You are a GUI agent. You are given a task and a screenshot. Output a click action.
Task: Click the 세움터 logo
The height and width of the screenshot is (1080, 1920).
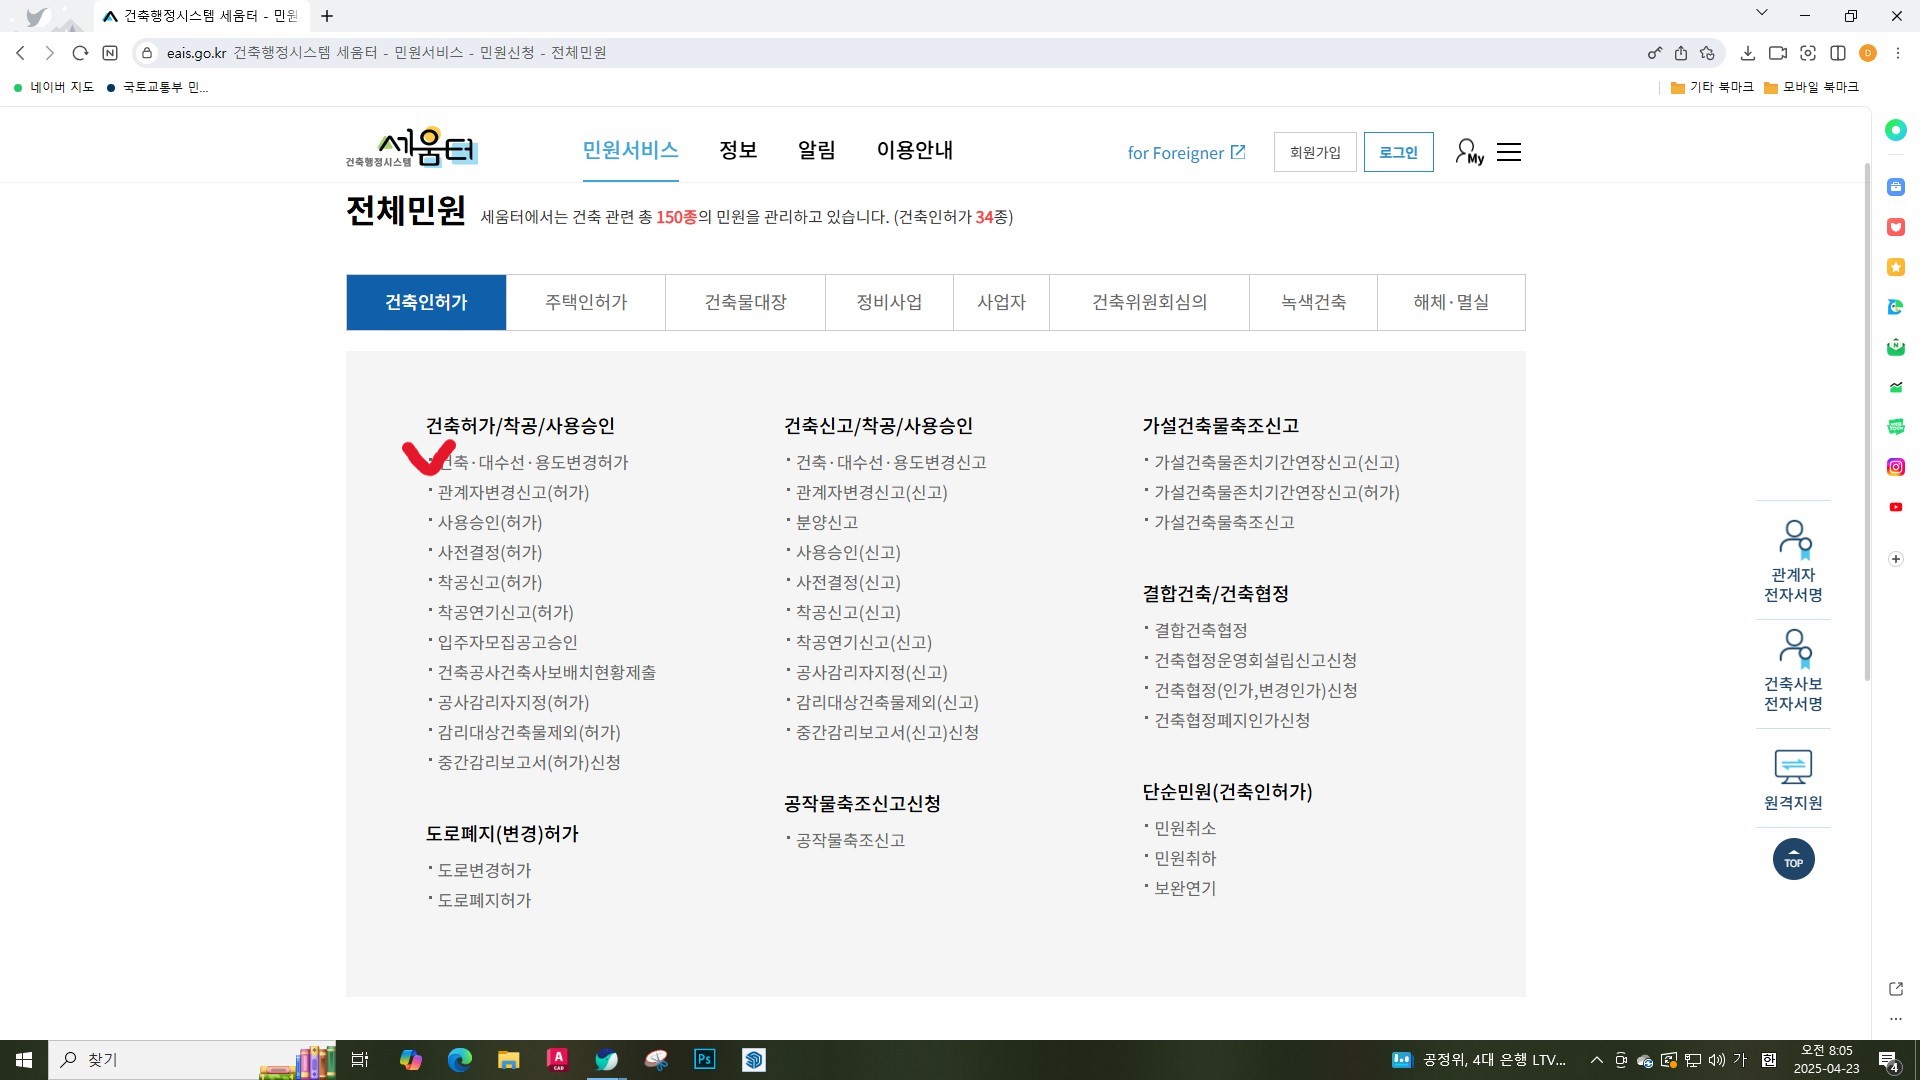(412, 148)
